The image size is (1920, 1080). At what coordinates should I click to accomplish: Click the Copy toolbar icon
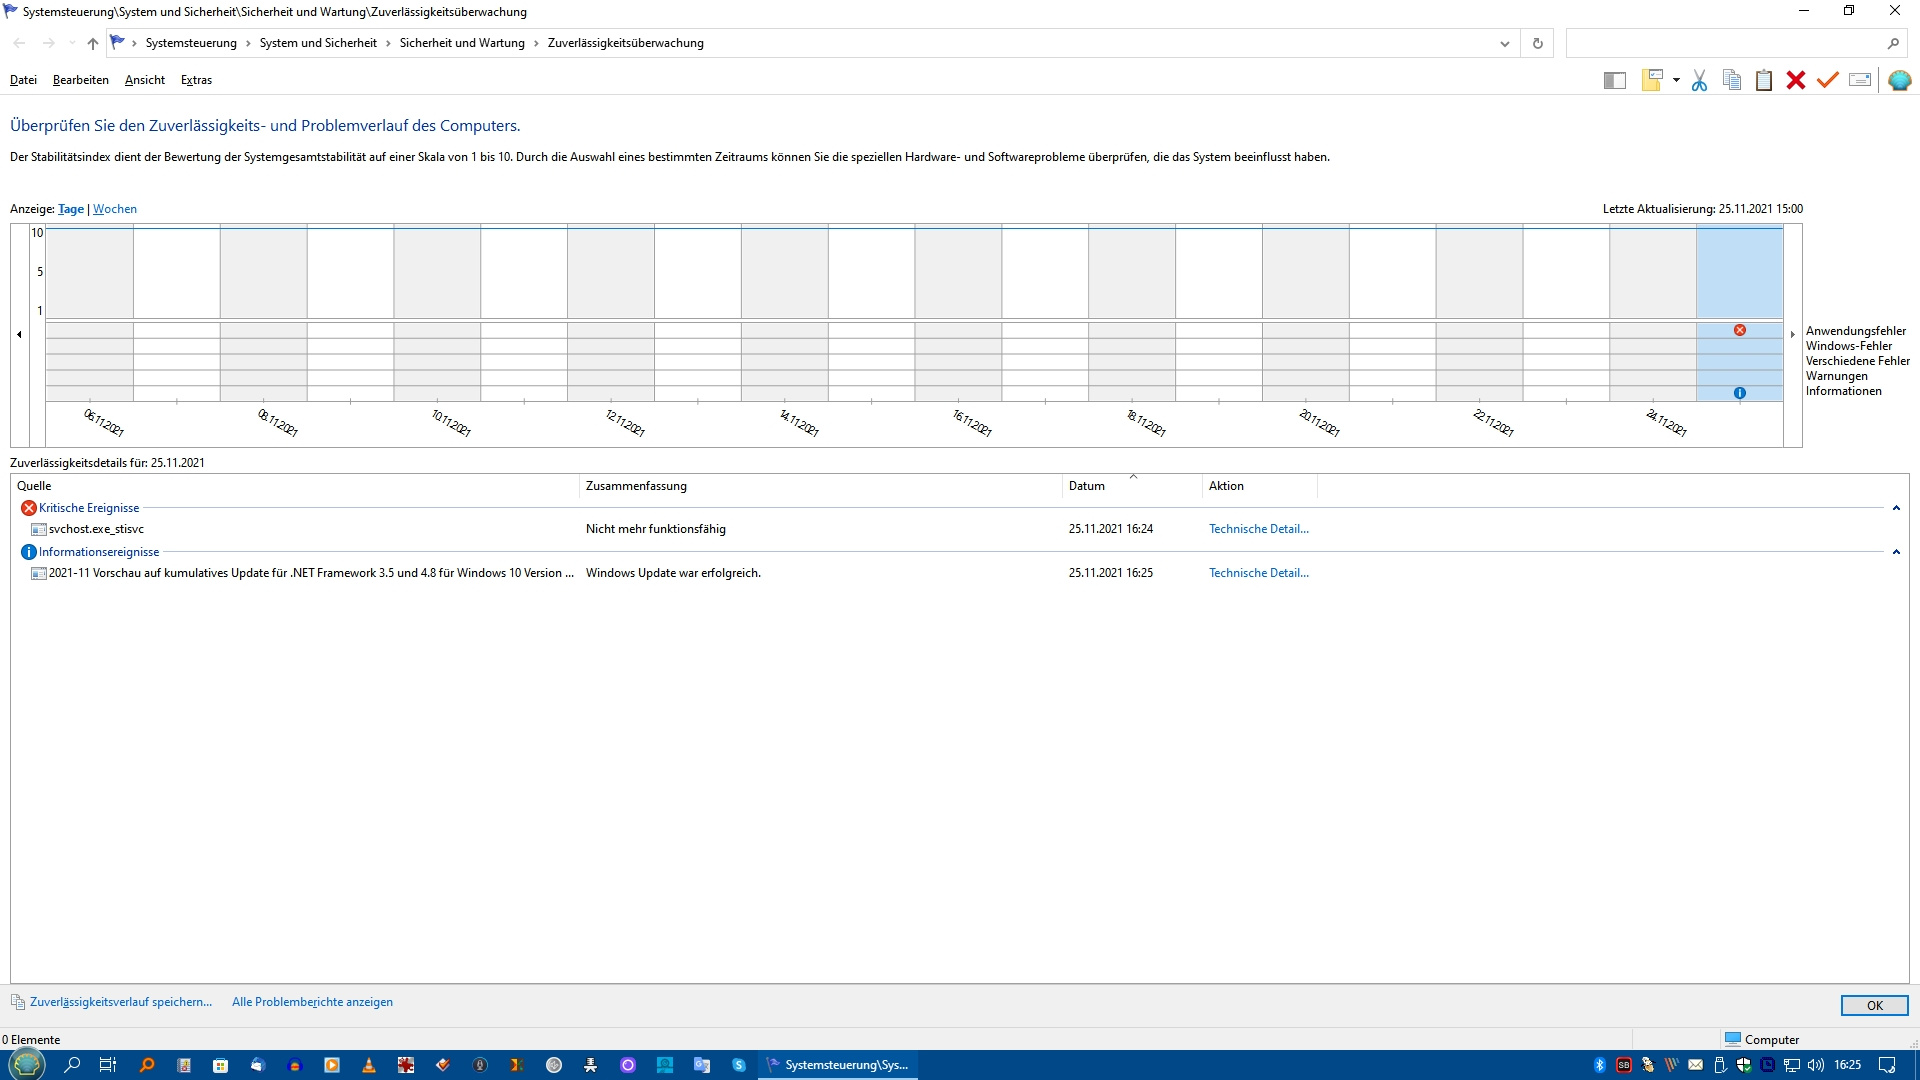click(1732, 80)
